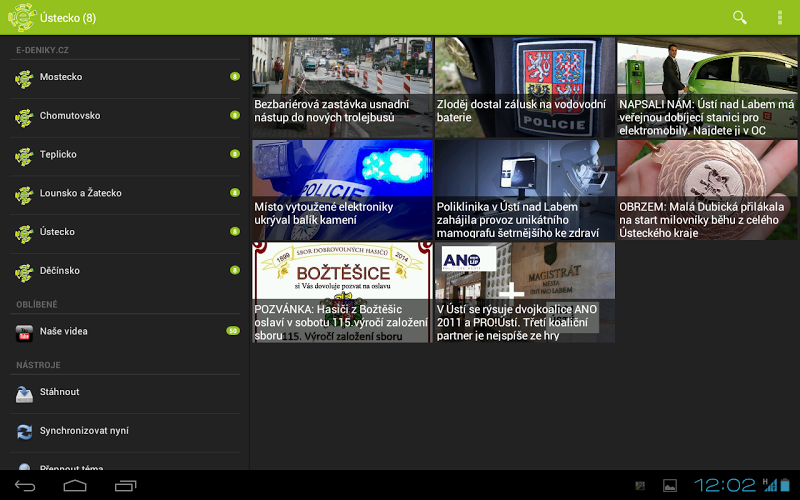Viewport: 800px width, 500px height.
Task: Click the Ústecko (8) header title
Action: click(x=68, y=18)
